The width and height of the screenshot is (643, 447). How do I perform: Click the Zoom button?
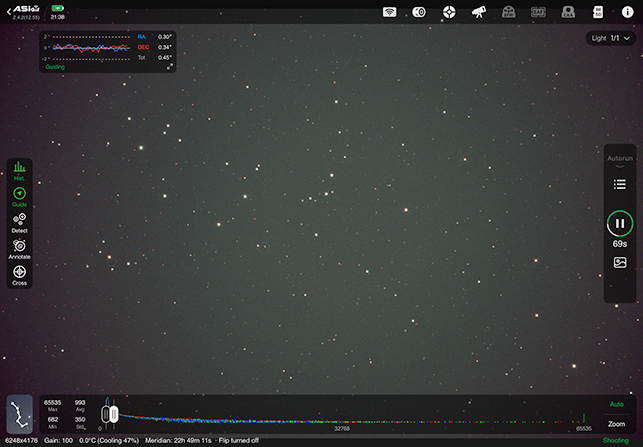pos(616,424)
